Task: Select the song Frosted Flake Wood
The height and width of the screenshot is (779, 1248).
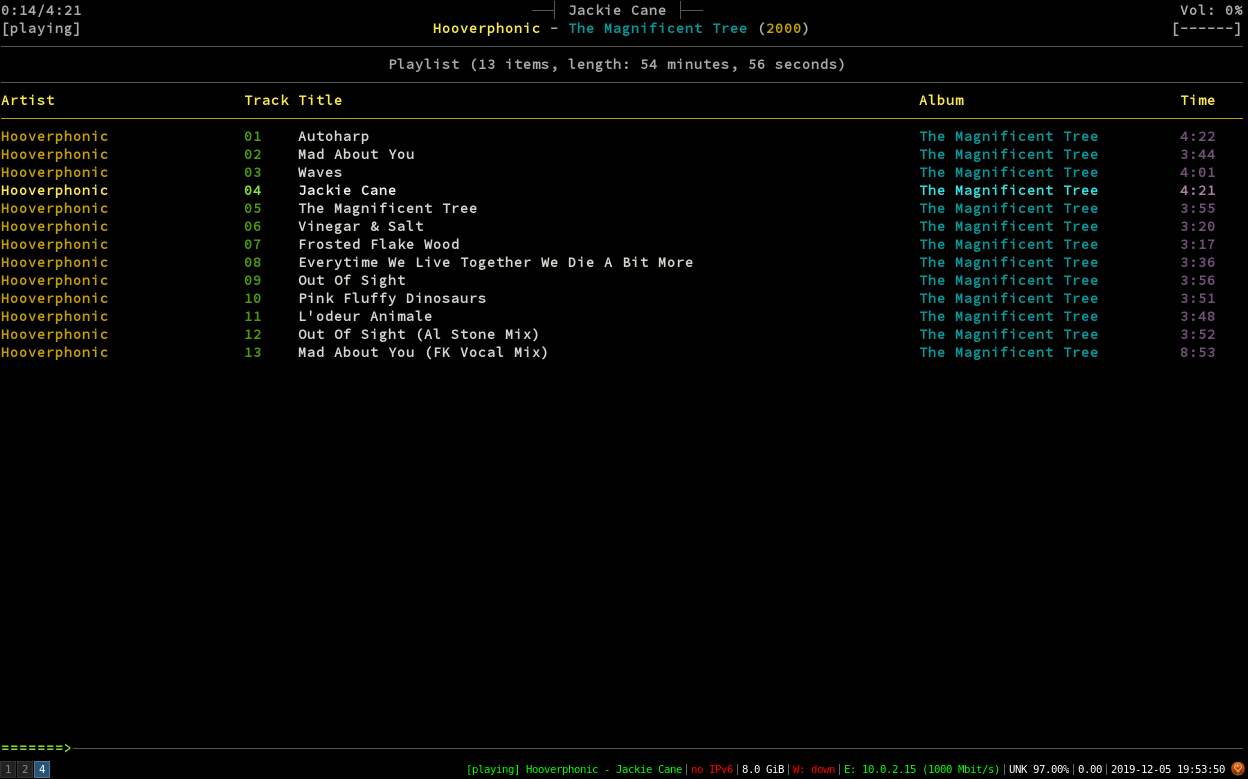Action: coord(379,244)
